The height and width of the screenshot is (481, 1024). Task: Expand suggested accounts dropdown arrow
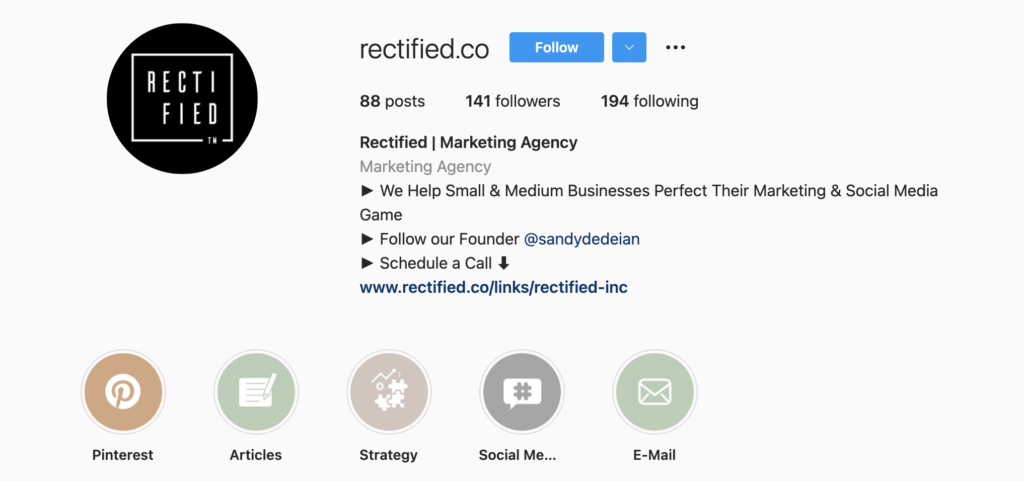629,47
